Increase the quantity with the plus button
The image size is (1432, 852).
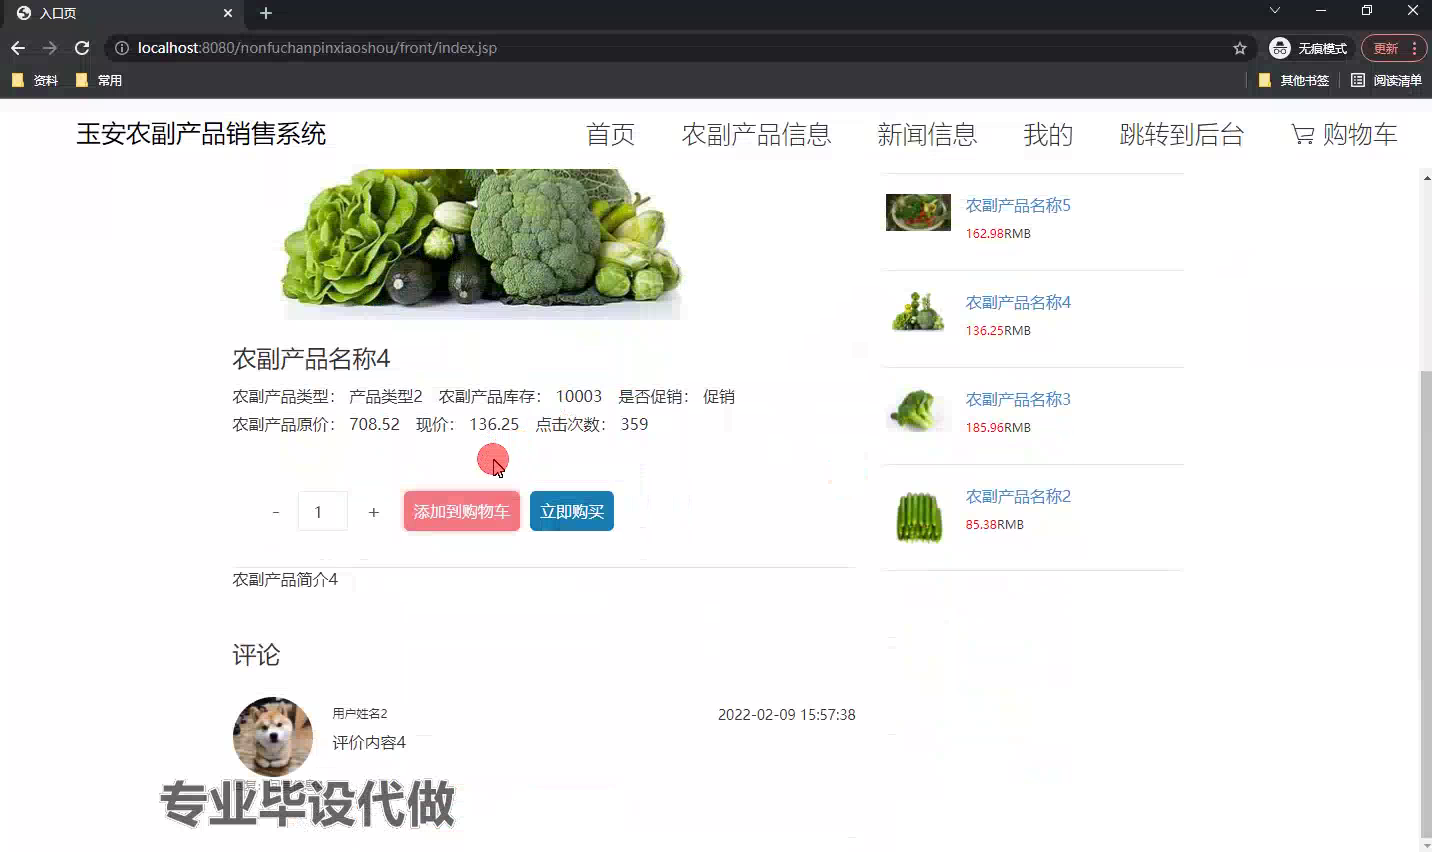(x=373, y=512)
